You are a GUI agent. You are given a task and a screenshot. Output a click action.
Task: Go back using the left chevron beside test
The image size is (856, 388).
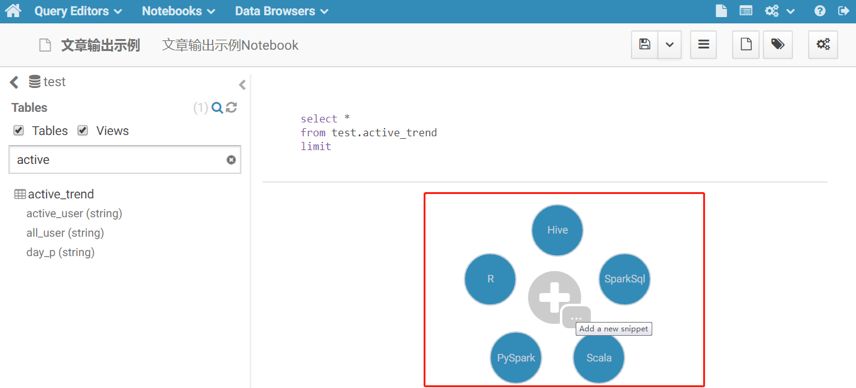click(x=14, y=82)
